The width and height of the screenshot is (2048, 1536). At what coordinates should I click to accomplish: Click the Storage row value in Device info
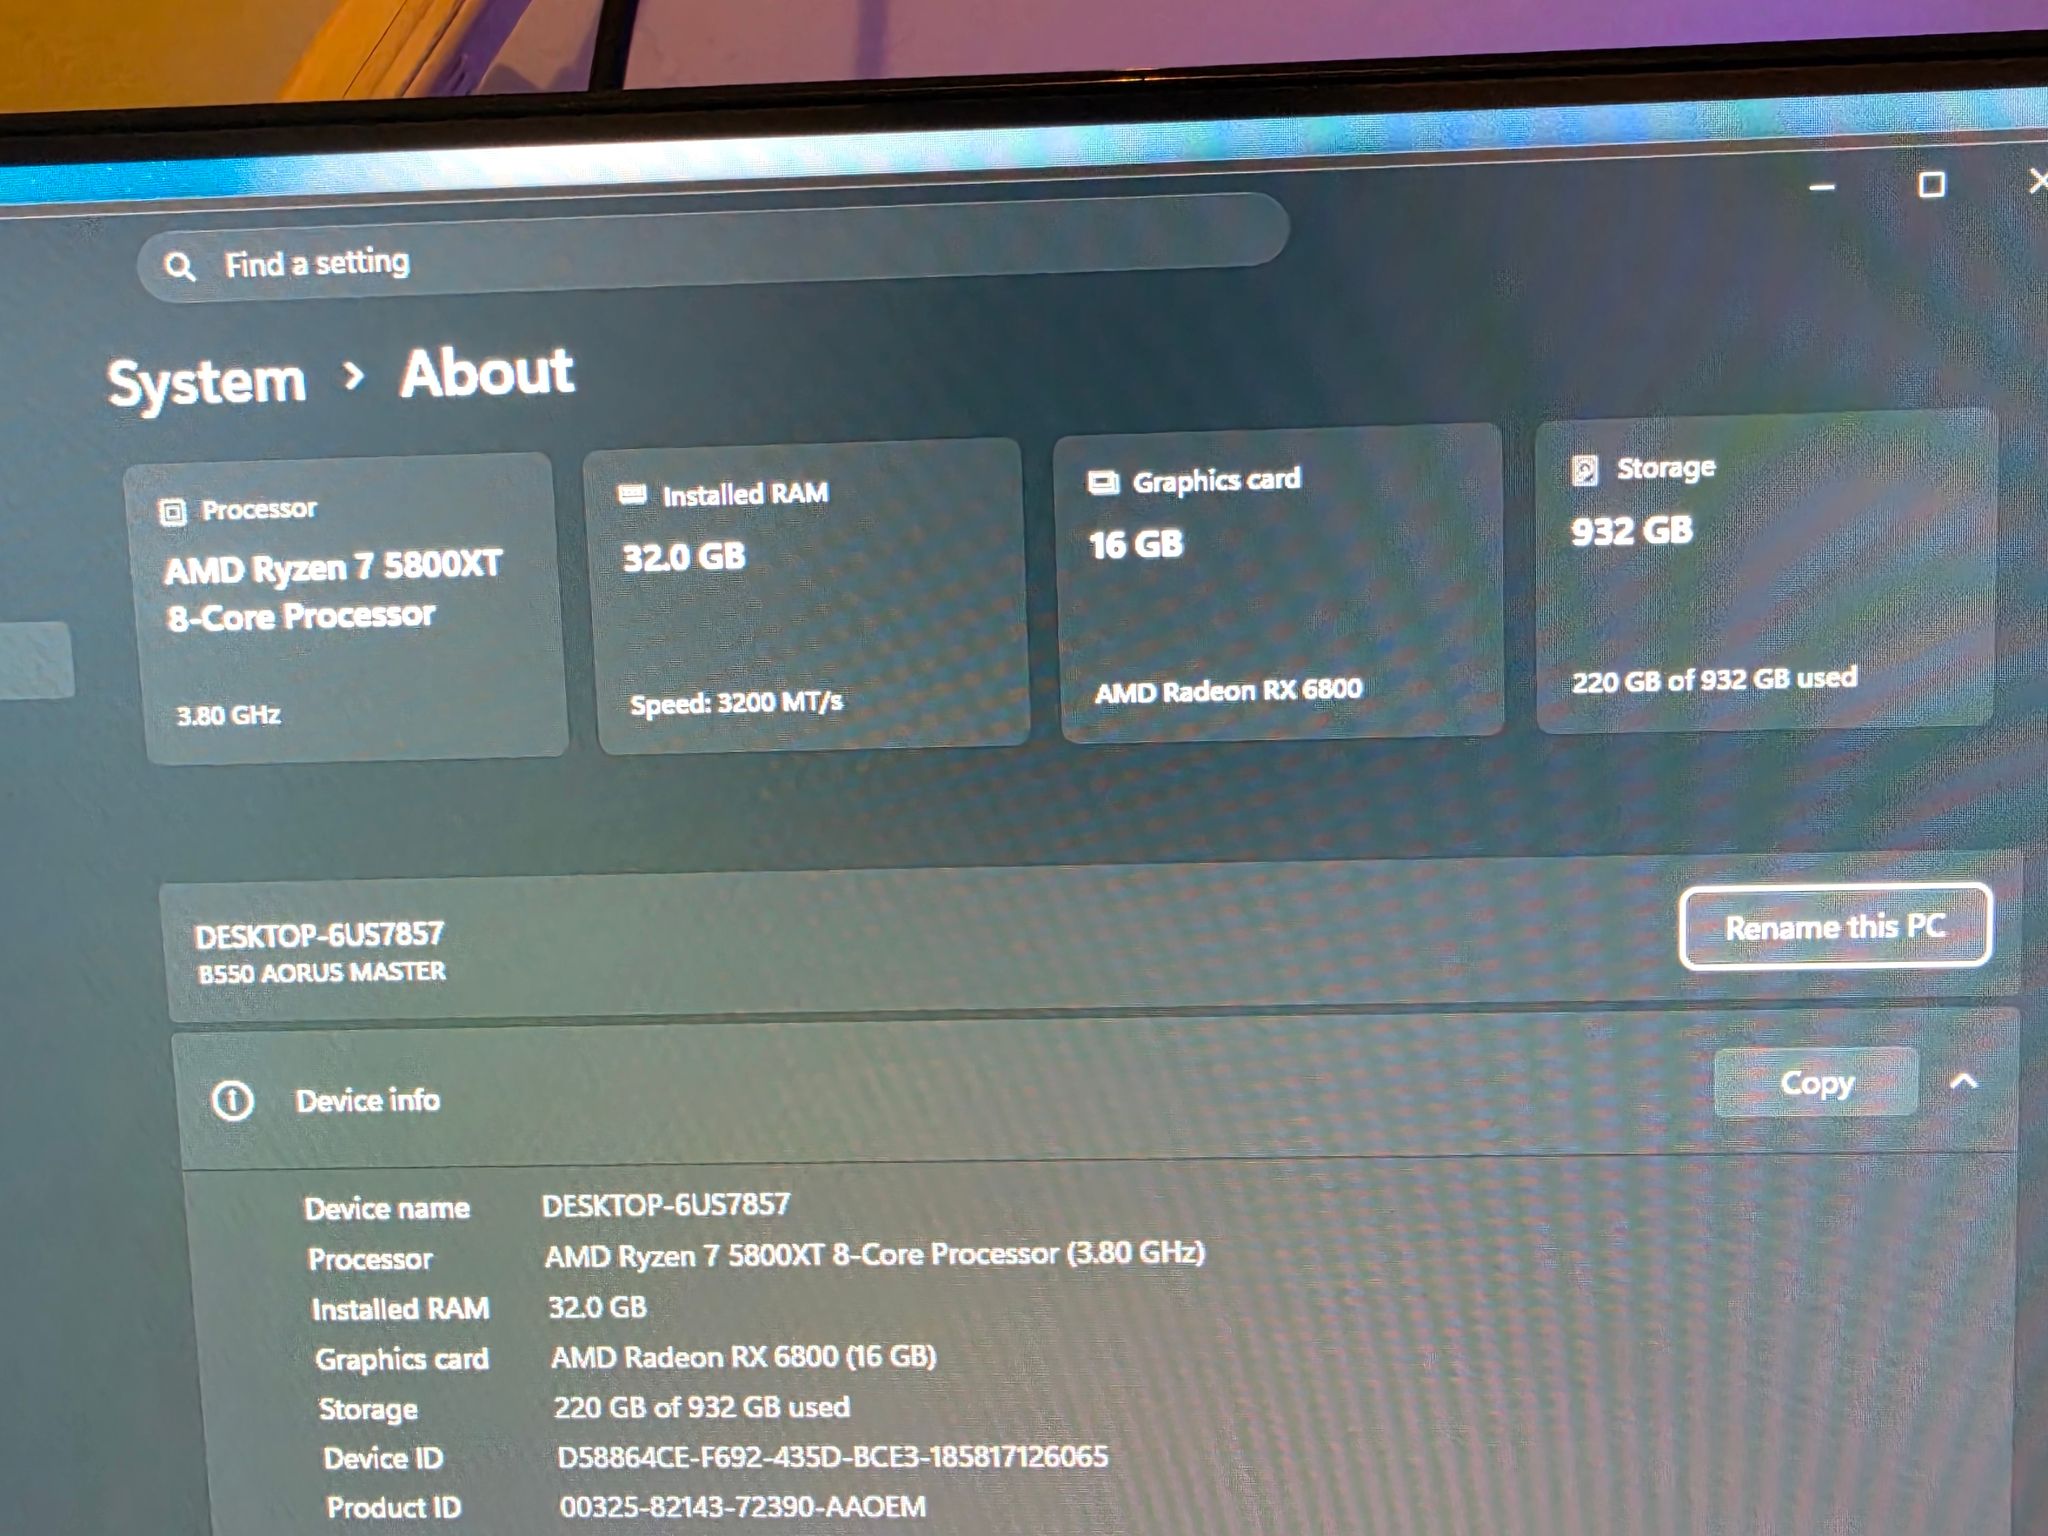[x=701, y=1407]
